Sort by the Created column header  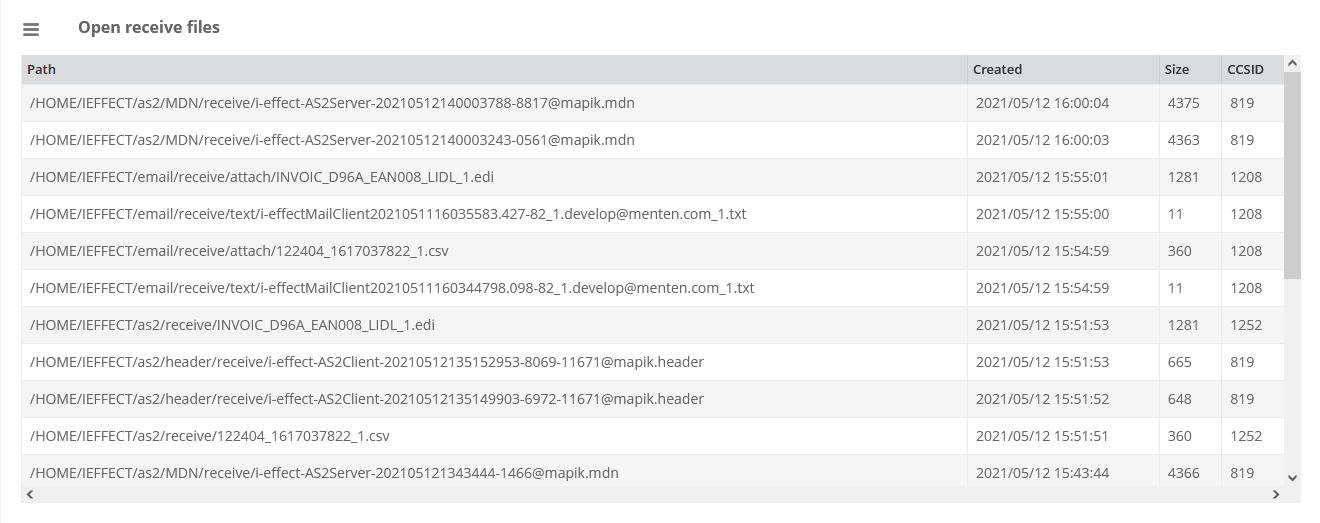pyautogui.click(x=997, y=70)
